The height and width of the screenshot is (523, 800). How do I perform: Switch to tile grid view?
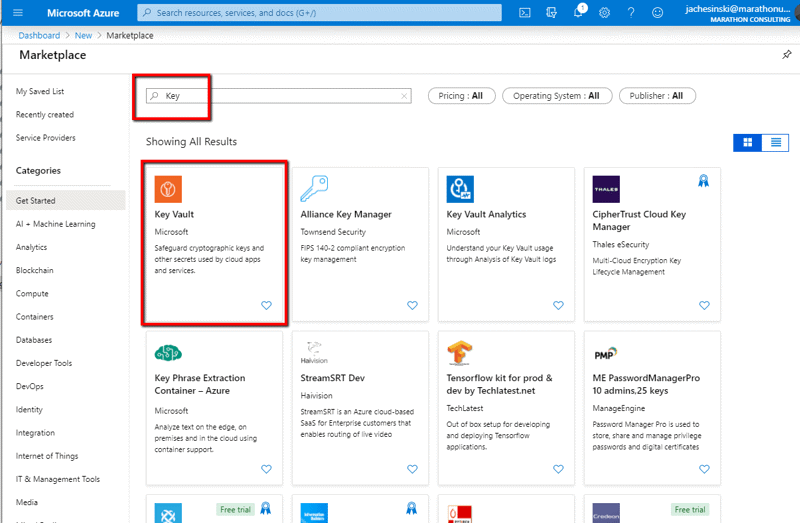click(747, 142)
